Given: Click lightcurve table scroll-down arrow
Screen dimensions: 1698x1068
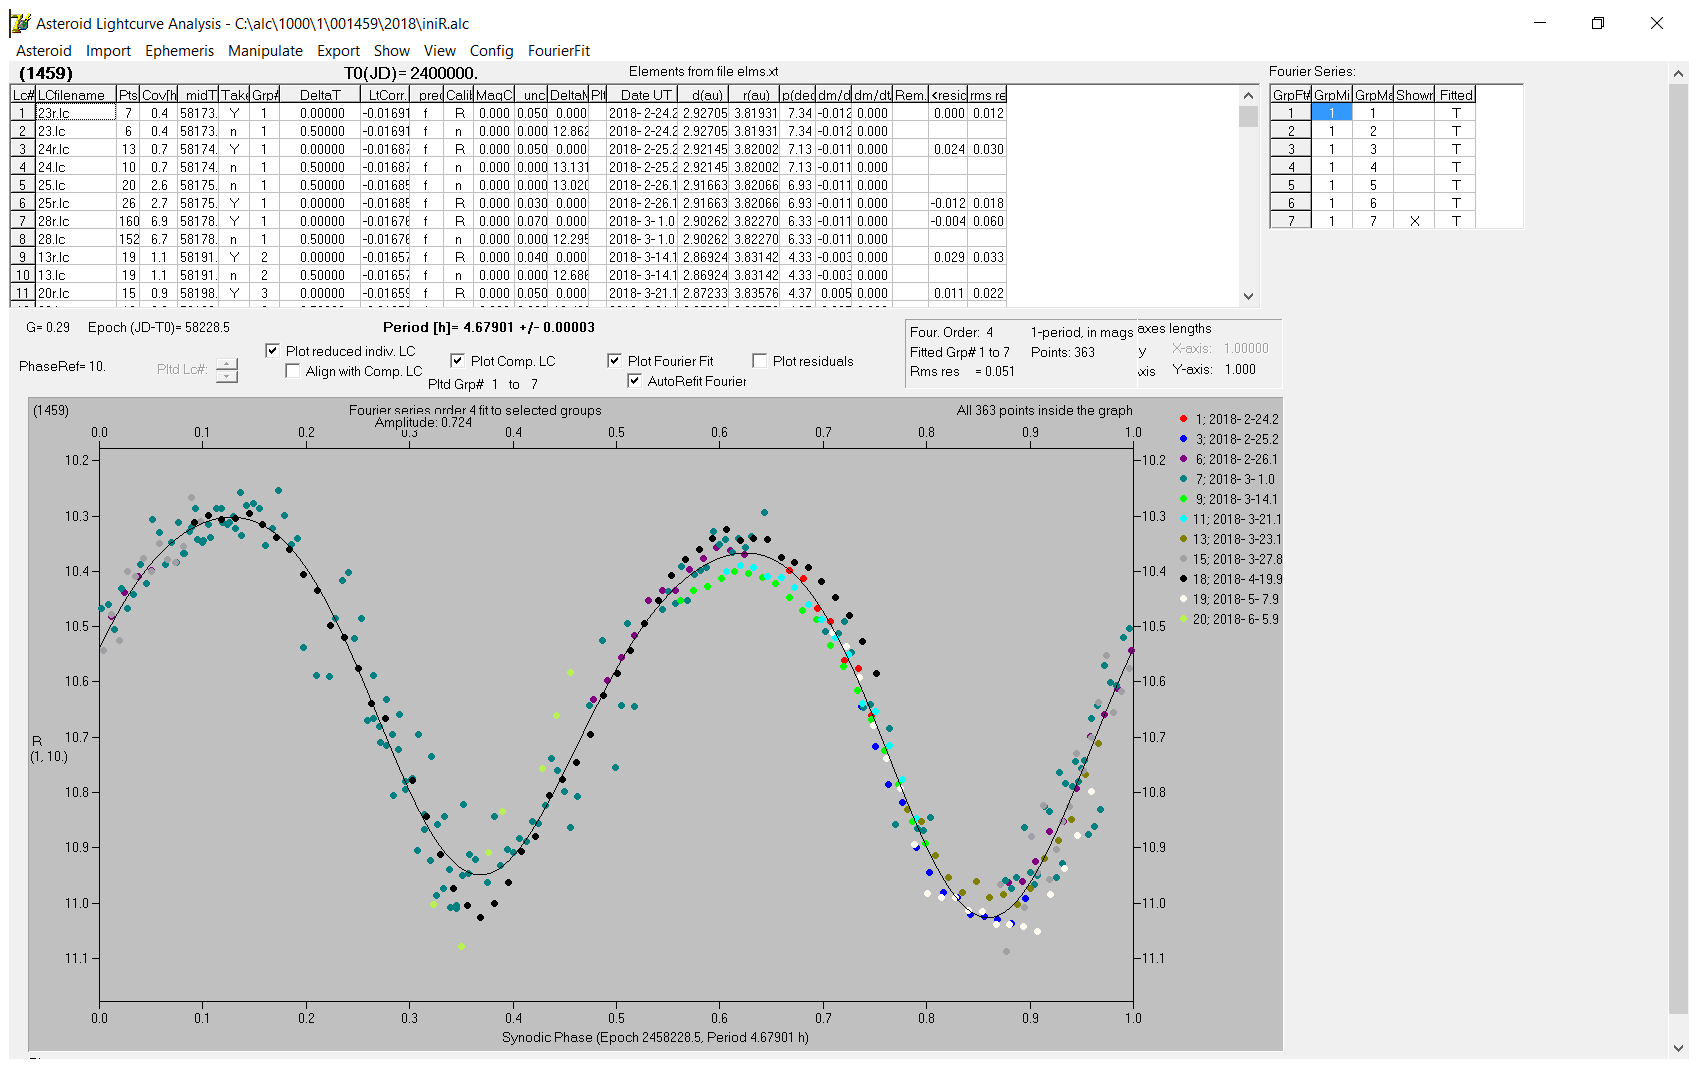Looking at the screenshot, I should 1248,296.
